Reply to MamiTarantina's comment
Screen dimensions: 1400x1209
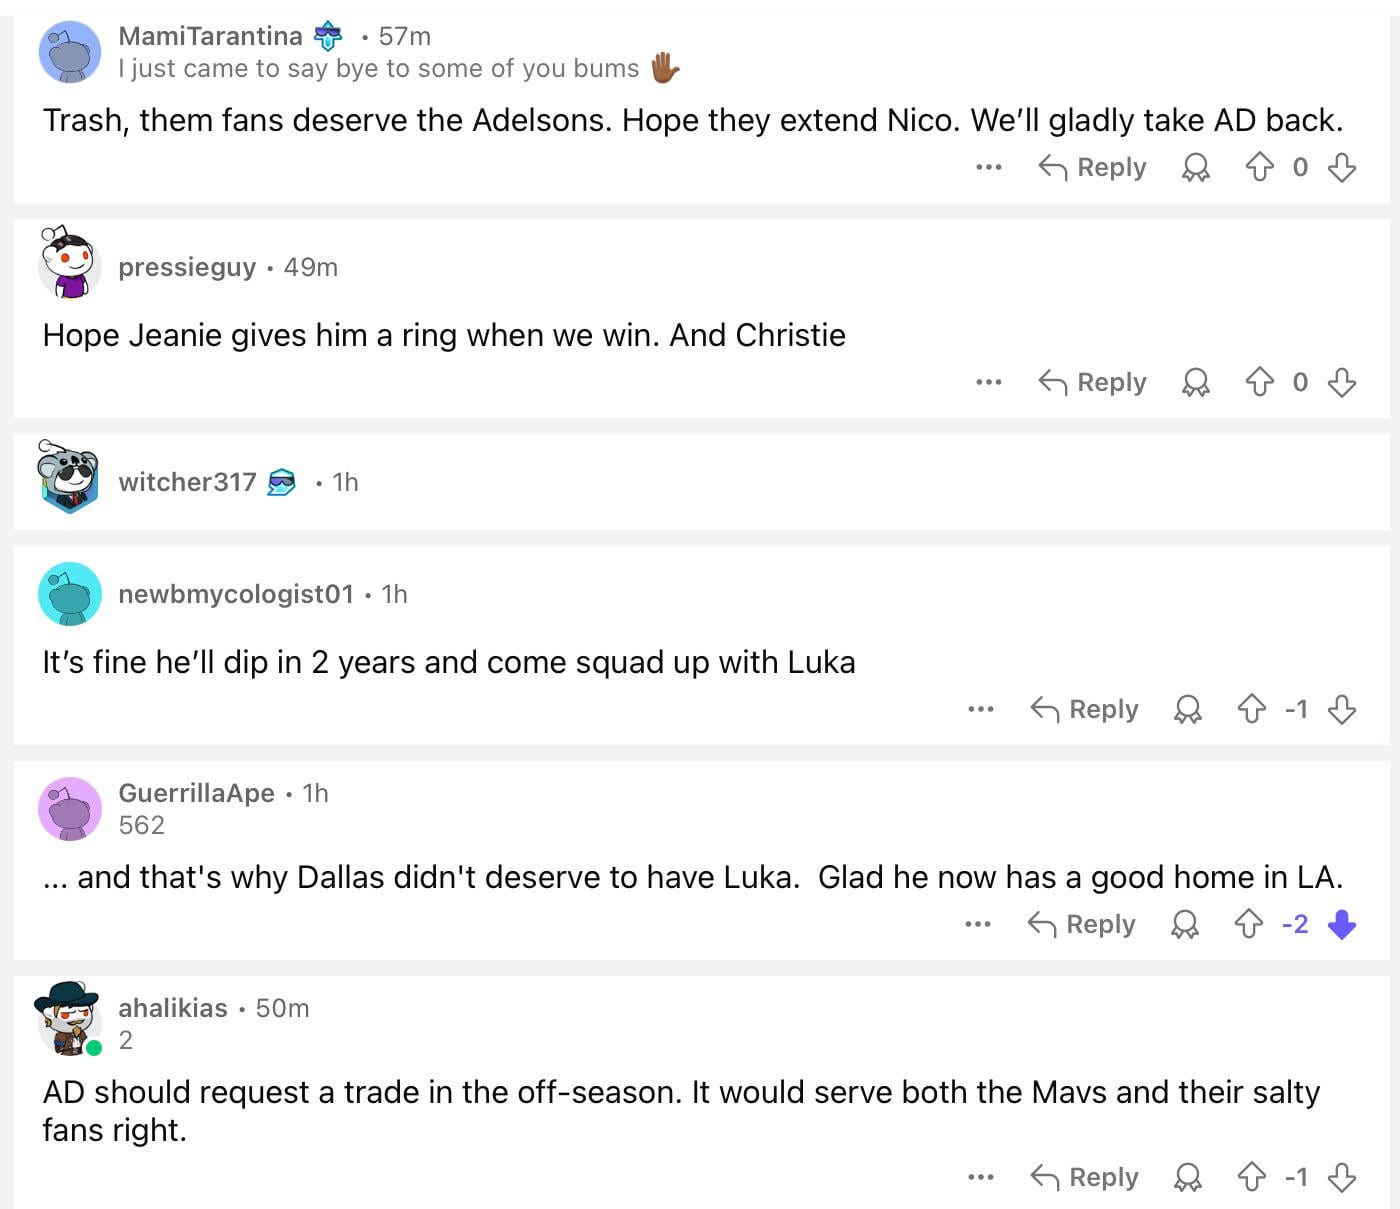(x=1093, y=167)
